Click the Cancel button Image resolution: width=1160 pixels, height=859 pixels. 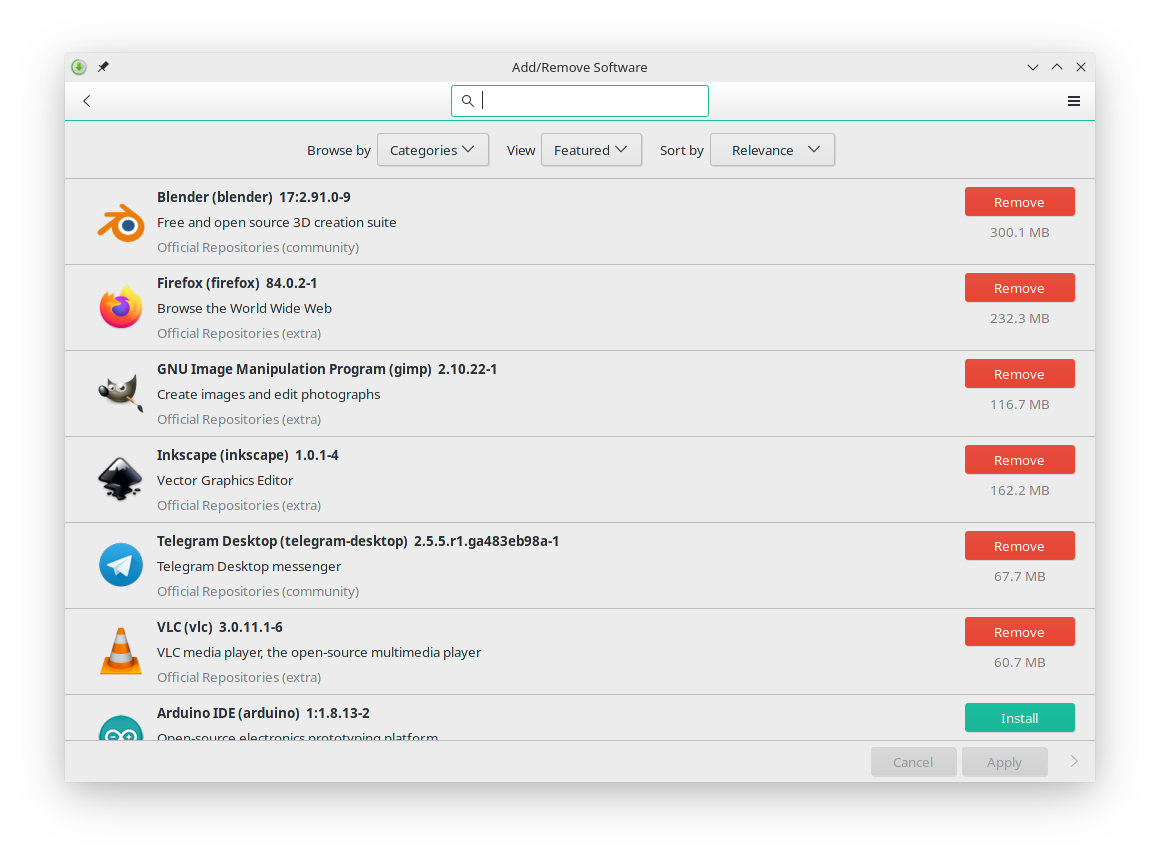click(x=913, y=761)
